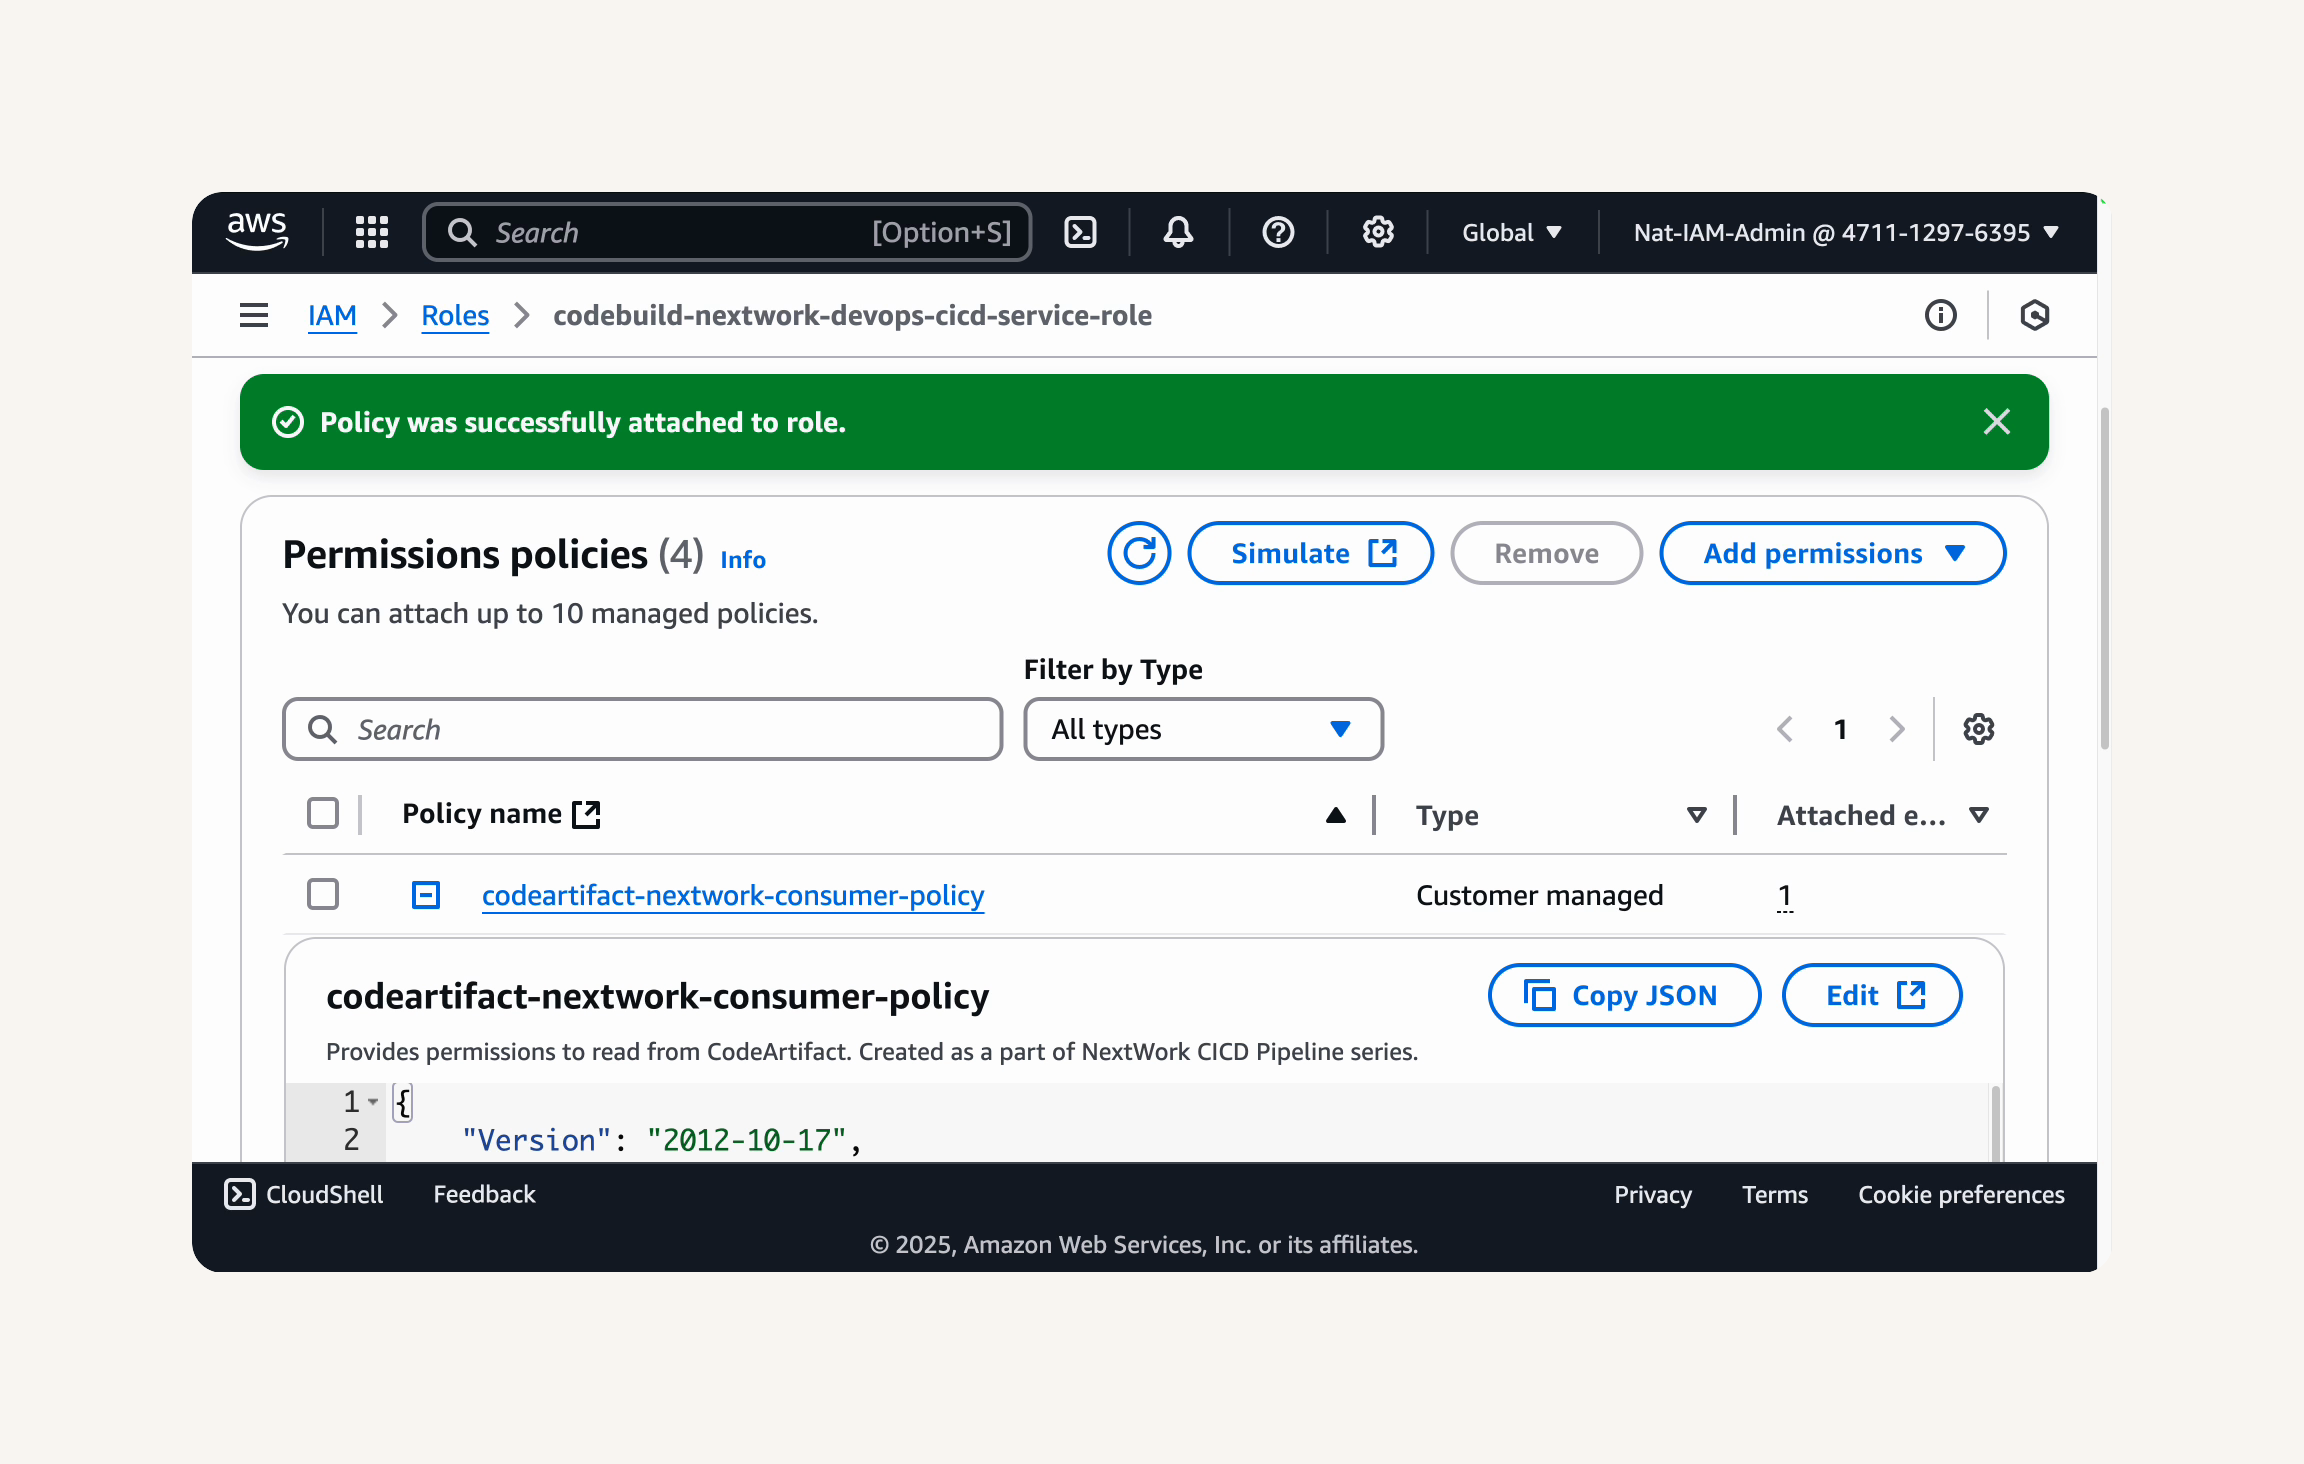Edit the consumer policy
The height and width of the screenshot is (1464, 2304).
(x=1872, y=995)
